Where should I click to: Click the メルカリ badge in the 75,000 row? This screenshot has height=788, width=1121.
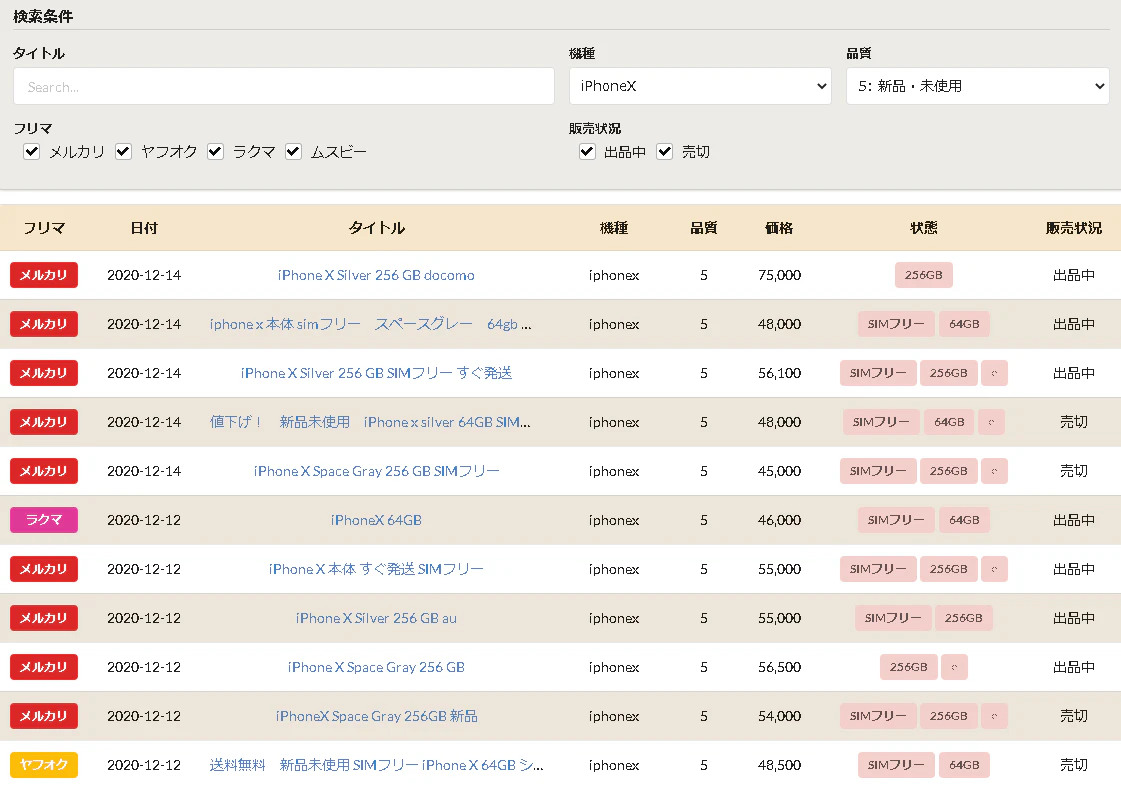tap(44, 275)
